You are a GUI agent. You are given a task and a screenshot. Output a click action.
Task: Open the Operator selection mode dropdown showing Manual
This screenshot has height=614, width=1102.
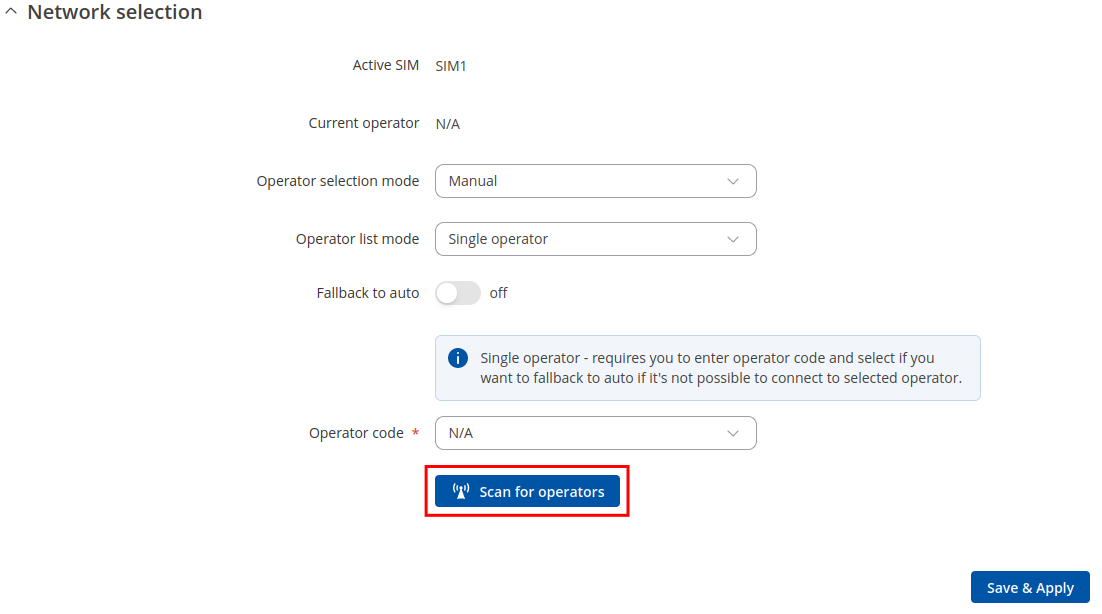coord(595,181)
